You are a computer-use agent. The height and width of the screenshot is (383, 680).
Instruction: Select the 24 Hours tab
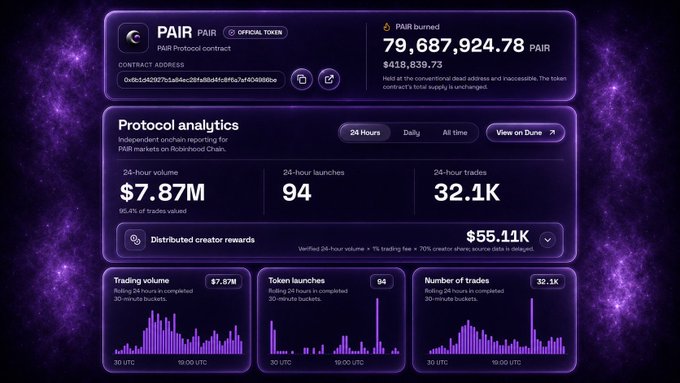point(365,133)
